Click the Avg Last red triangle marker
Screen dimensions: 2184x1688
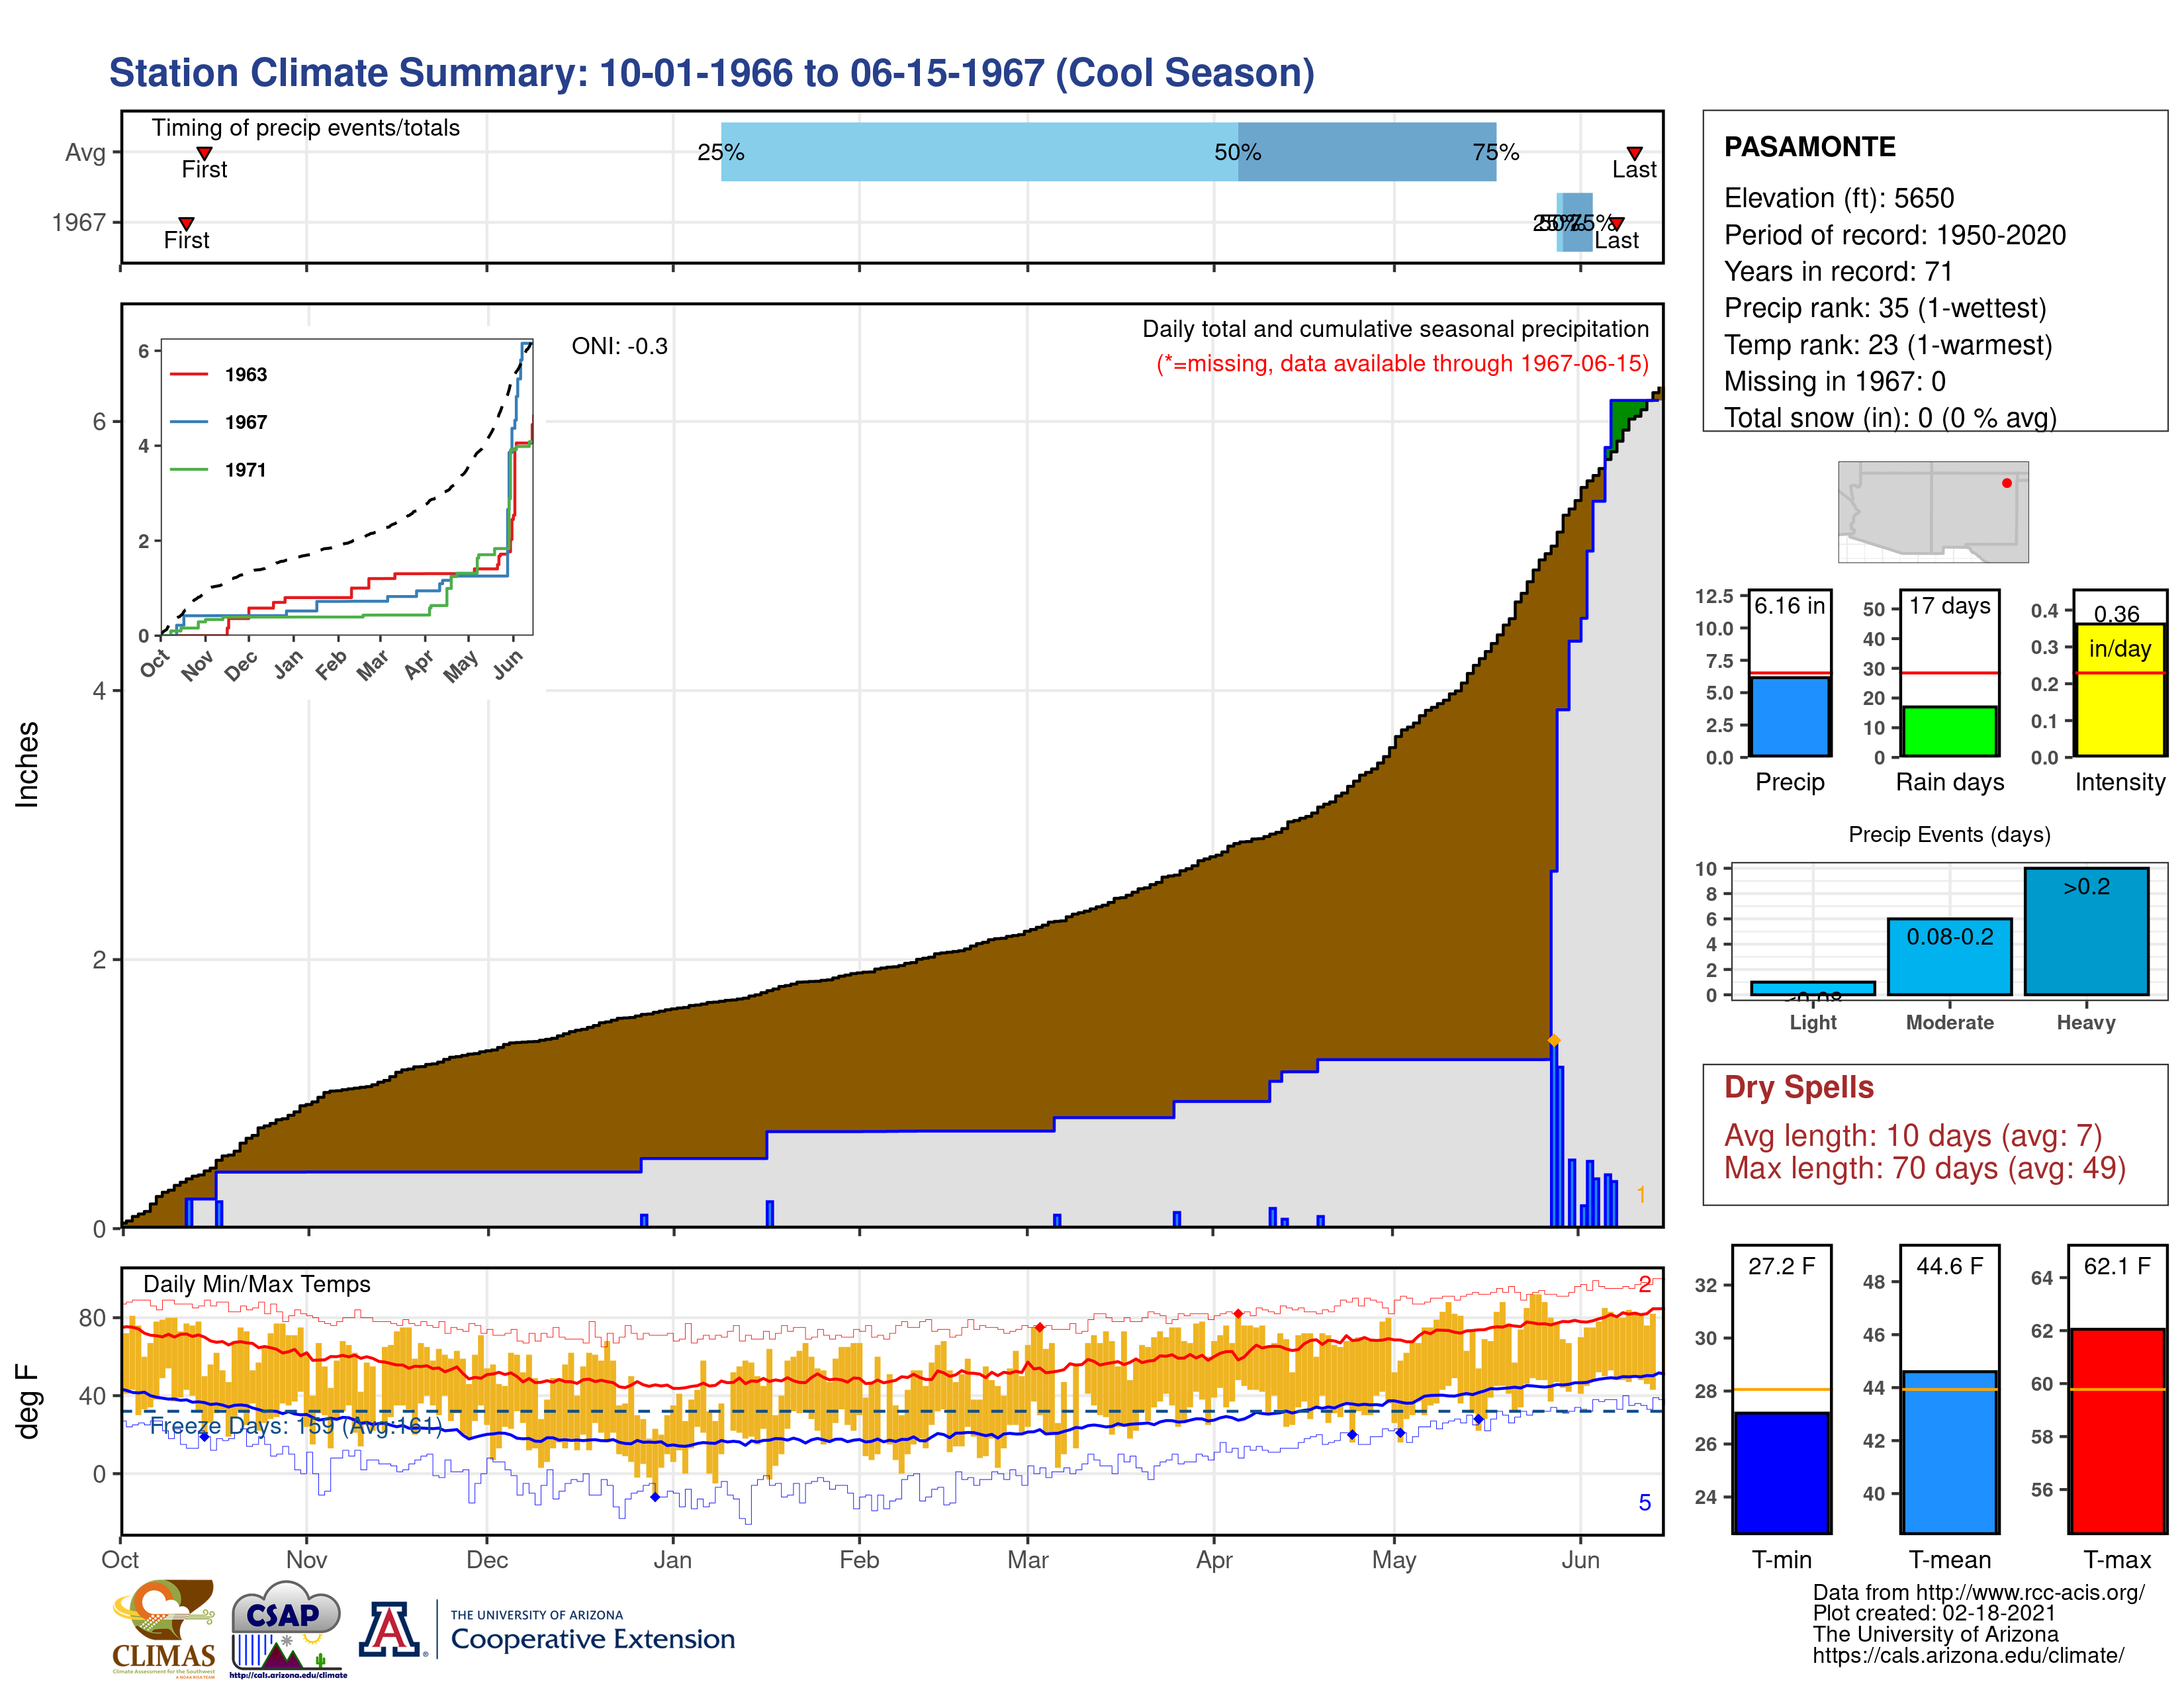(1634, 153)
